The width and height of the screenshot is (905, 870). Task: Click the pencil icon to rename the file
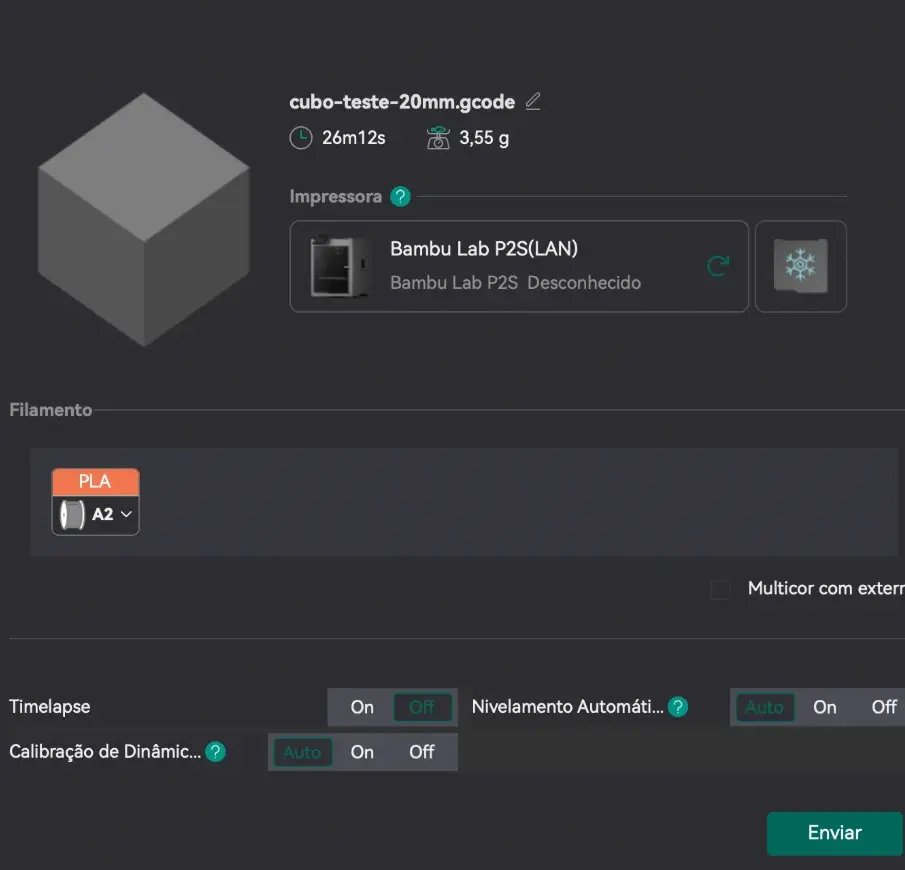tap(533, 102)
